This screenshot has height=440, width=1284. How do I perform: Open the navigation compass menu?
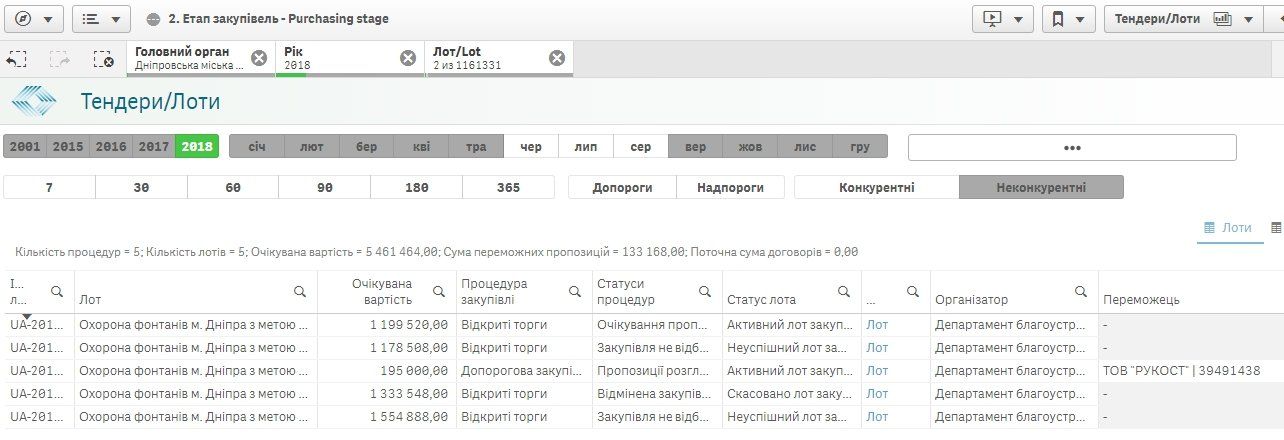[x=33, y=18]
